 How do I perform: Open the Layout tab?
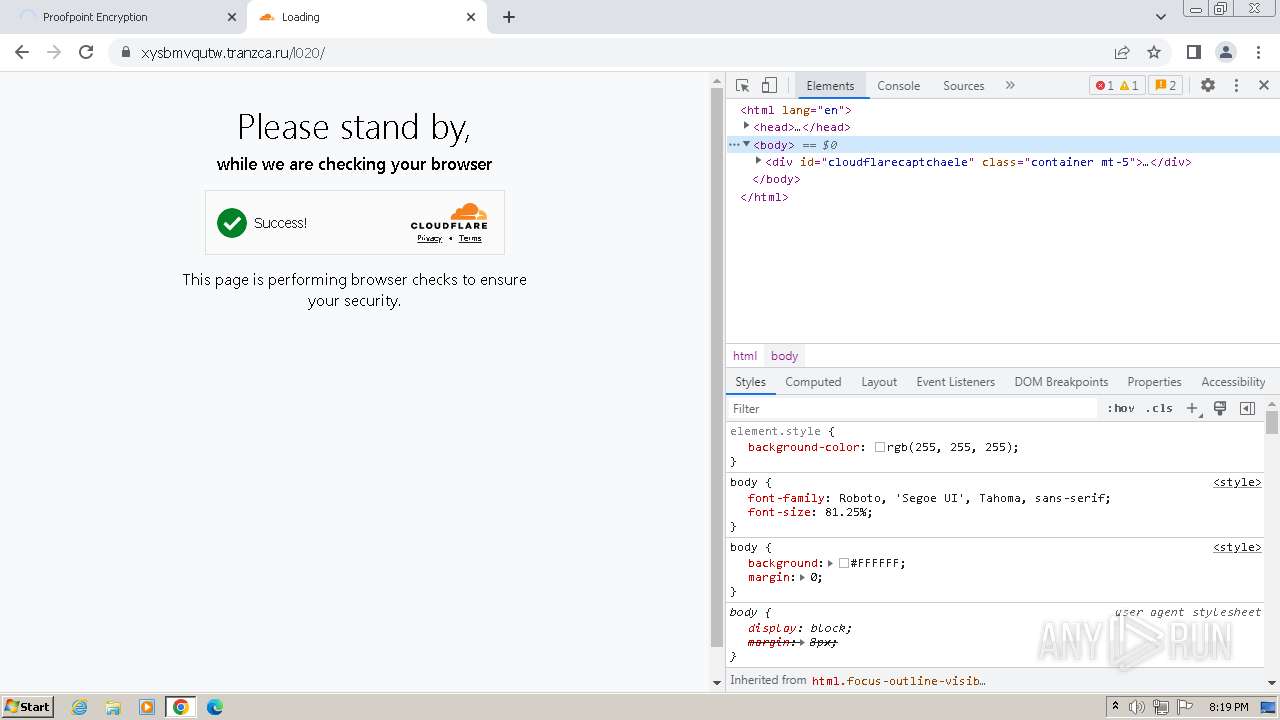[879, 382]
